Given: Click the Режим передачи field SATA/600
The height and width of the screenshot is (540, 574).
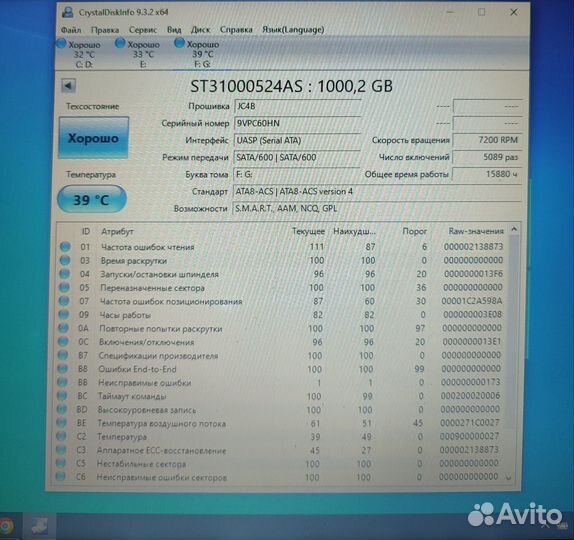Looking at the screenshot, I should (297, 157).
